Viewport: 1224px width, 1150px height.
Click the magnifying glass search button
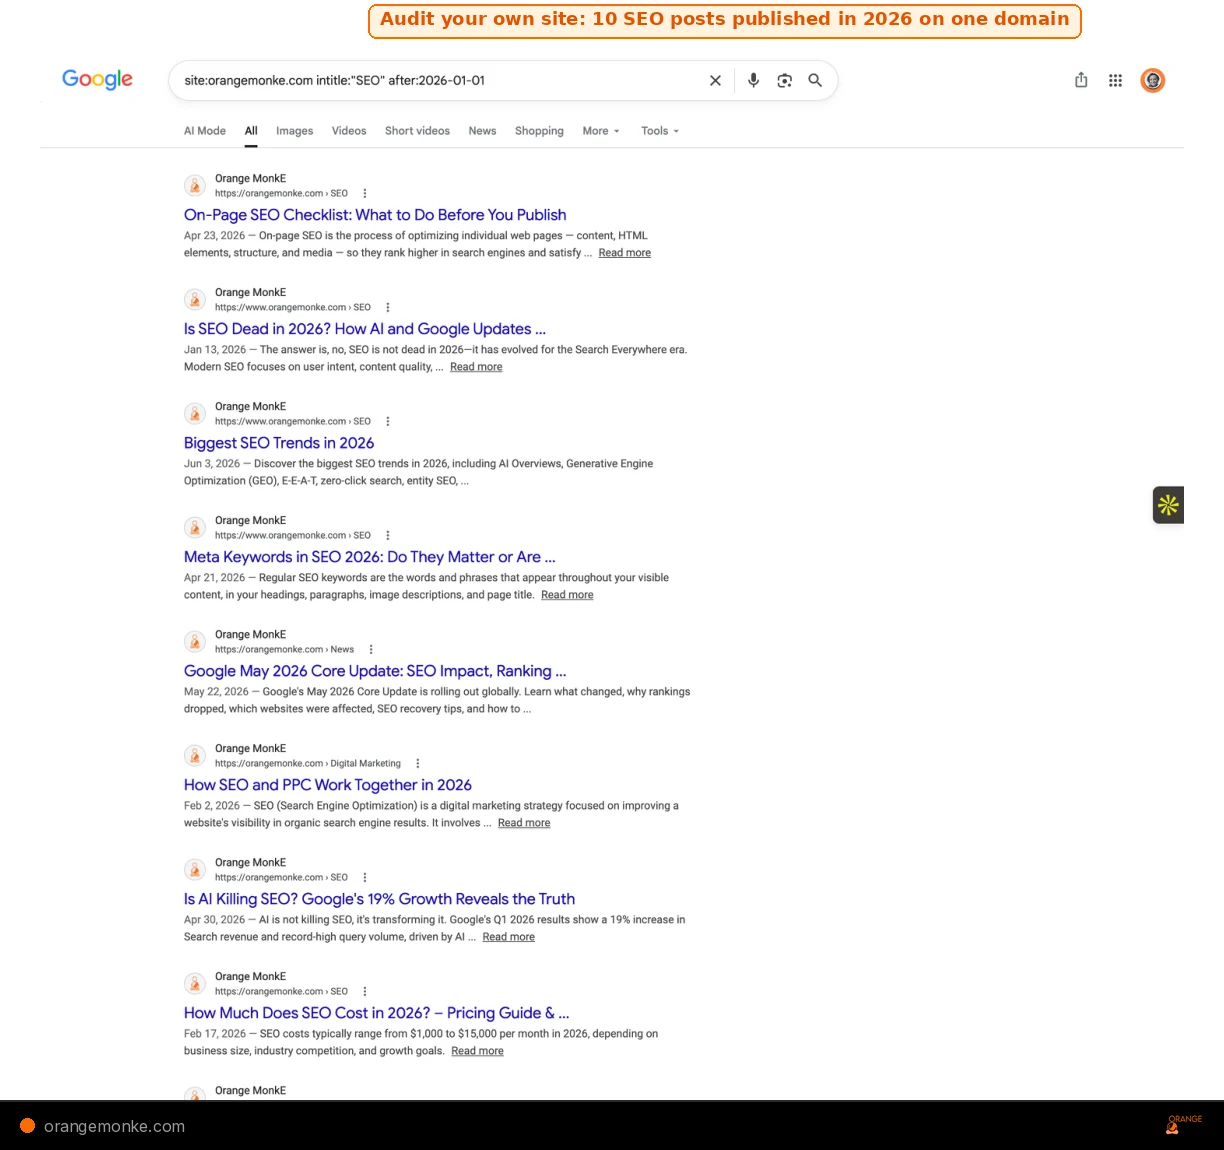(x=815, y=81)
